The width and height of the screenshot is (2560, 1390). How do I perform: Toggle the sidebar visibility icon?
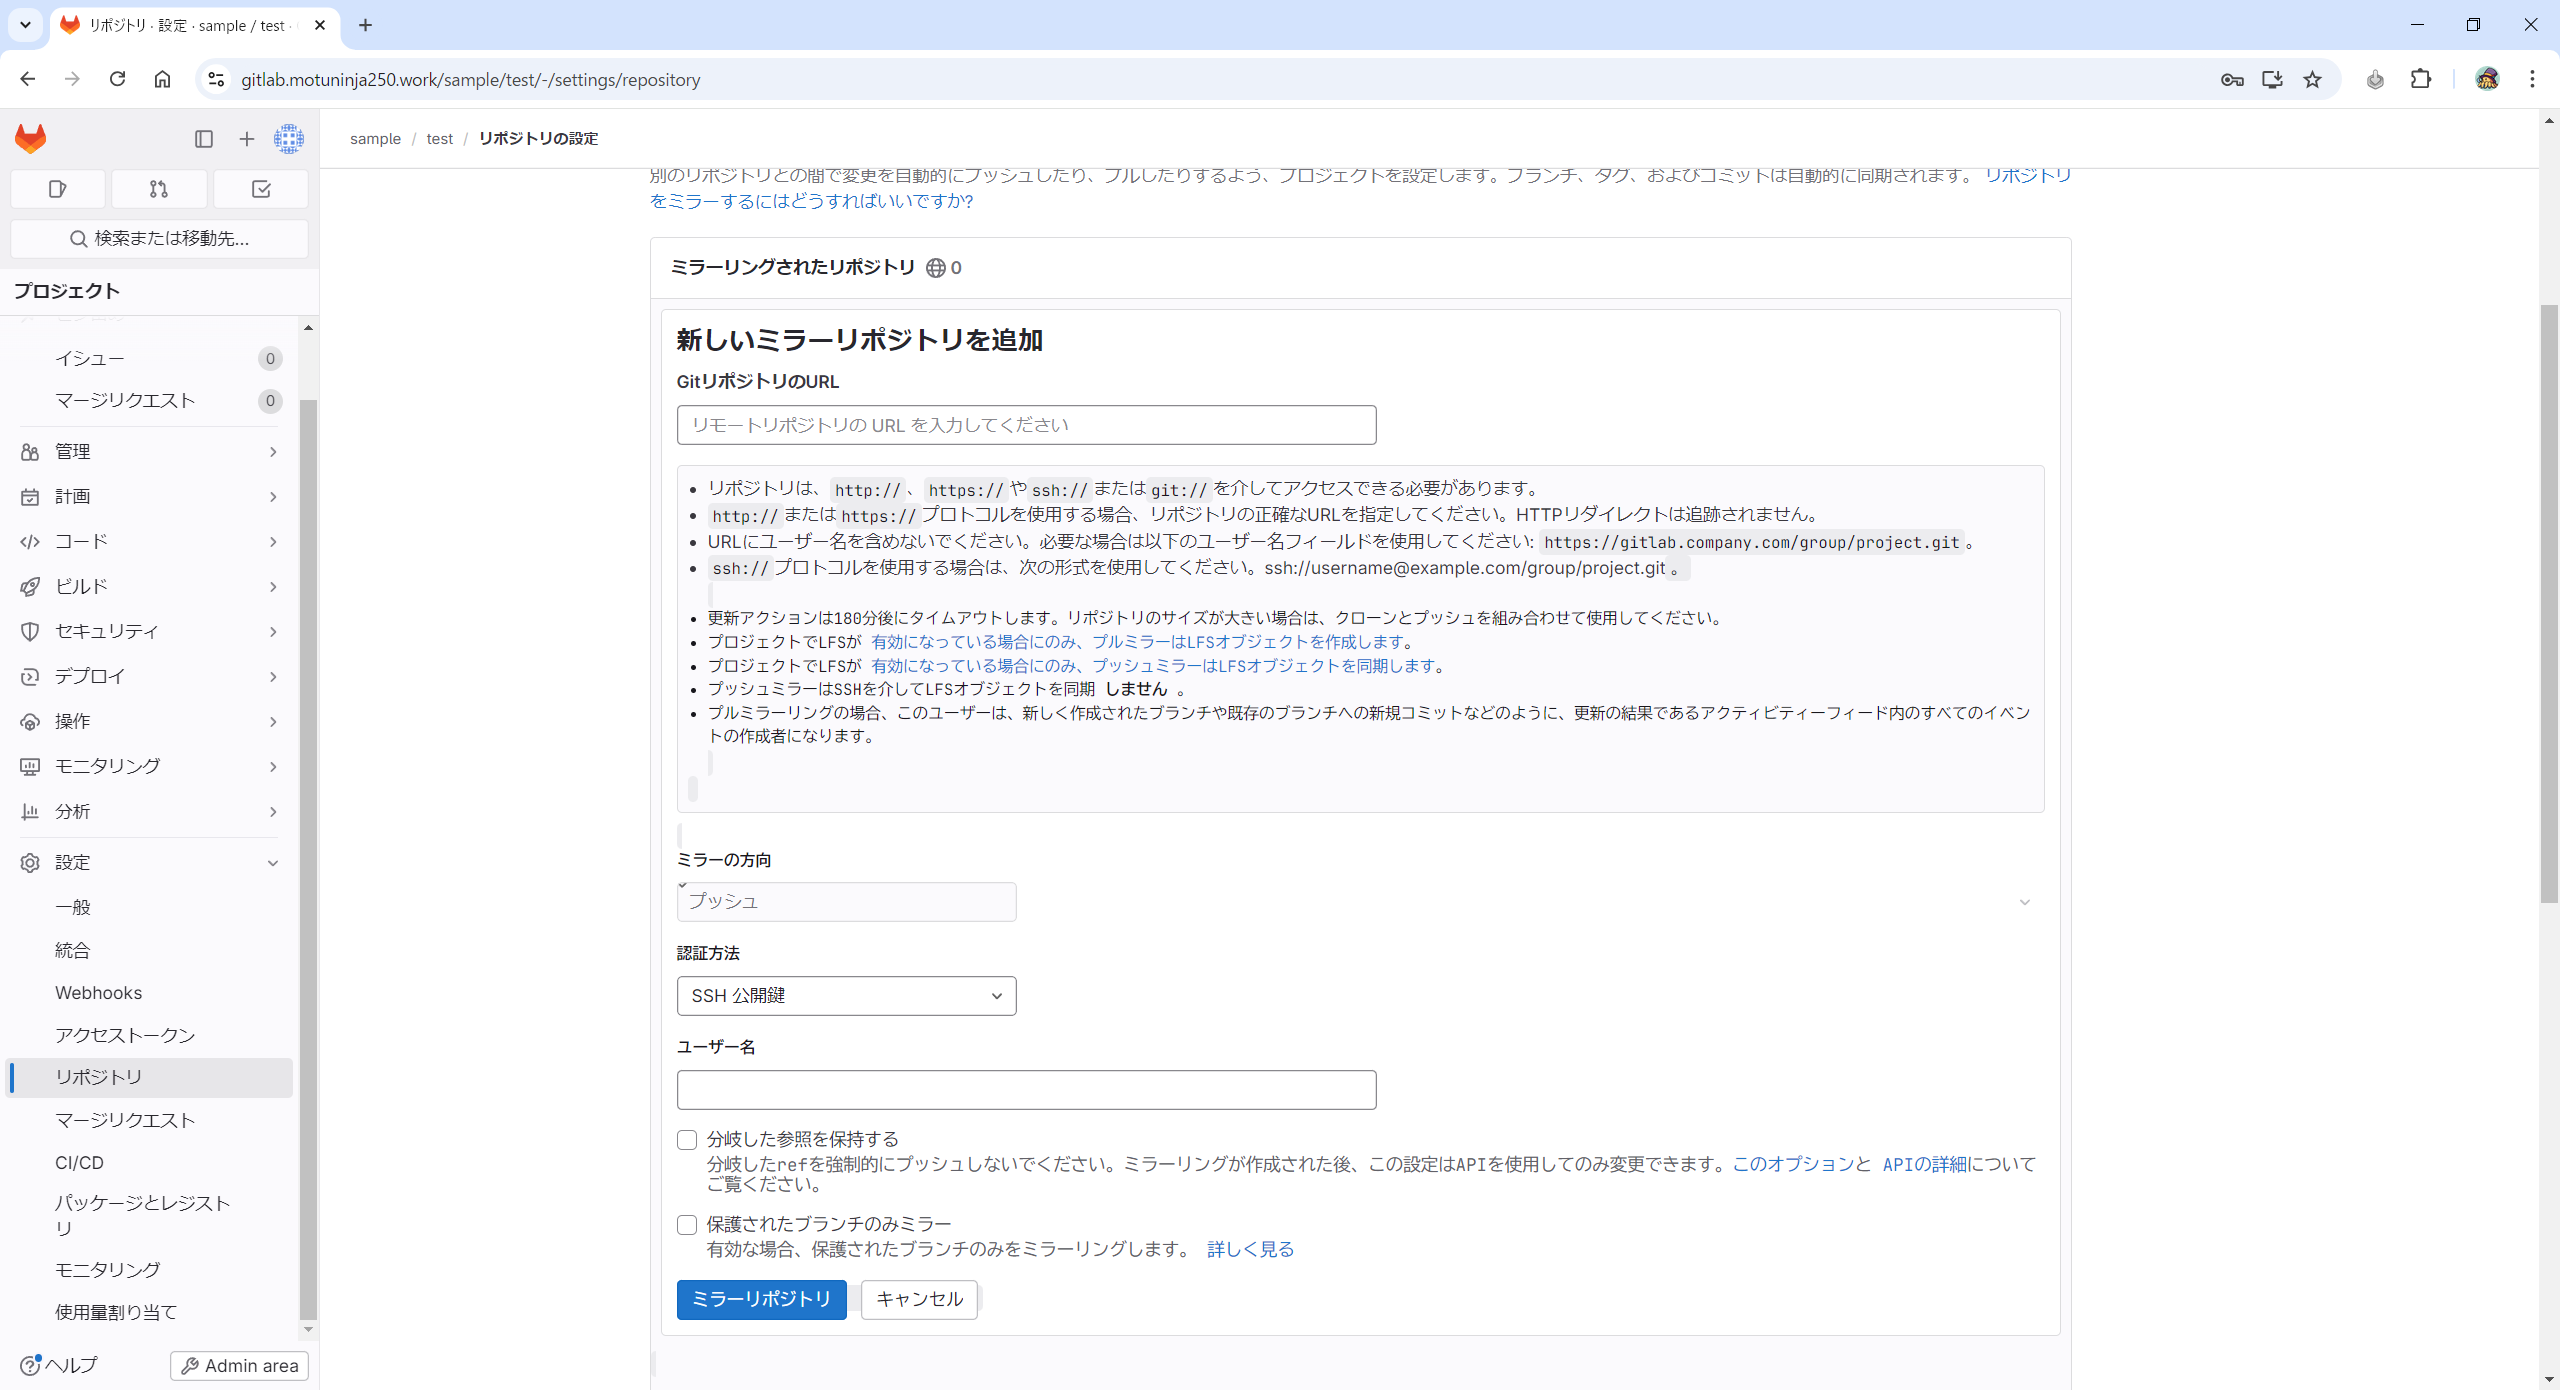point(204,139)
